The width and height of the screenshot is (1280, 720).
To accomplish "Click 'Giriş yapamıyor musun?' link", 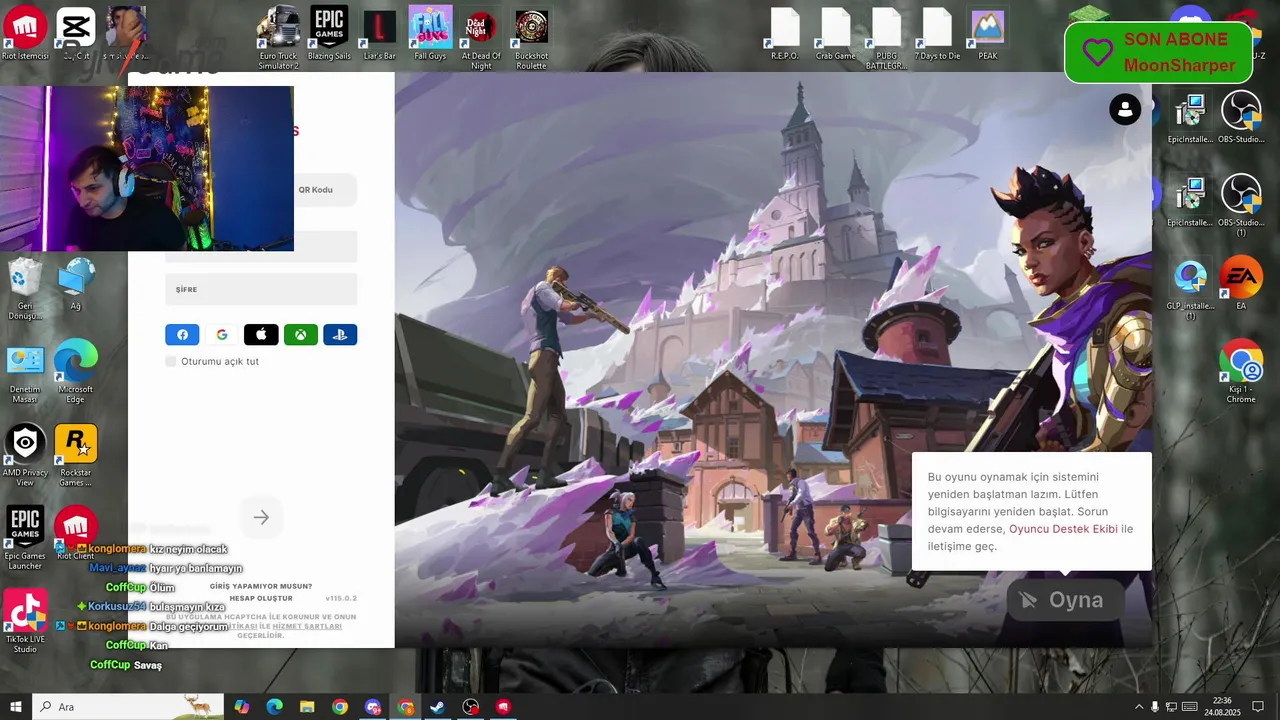I will click(261, 586).
